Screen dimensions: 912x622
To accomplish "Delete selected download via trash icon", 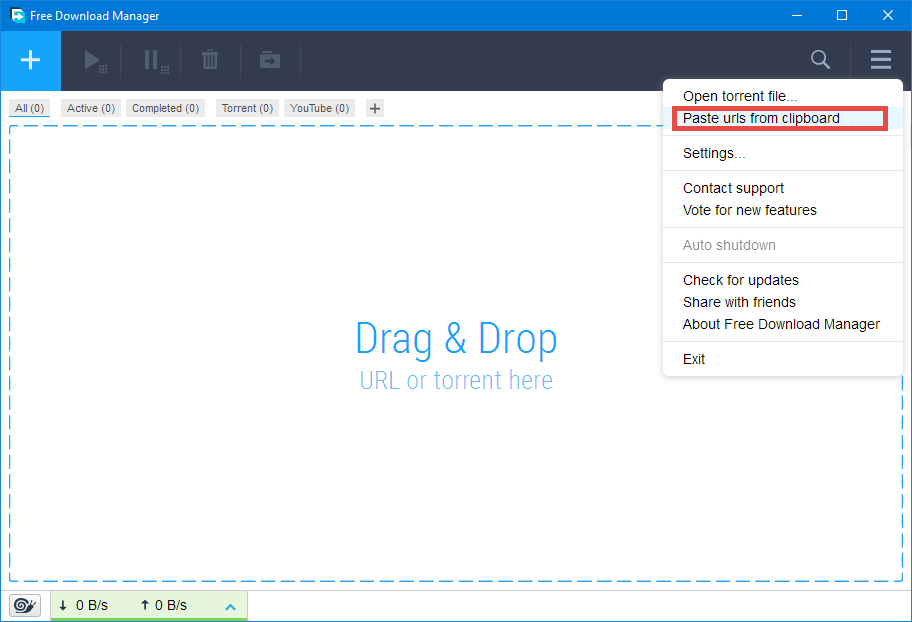I will [x=210, y=59].
